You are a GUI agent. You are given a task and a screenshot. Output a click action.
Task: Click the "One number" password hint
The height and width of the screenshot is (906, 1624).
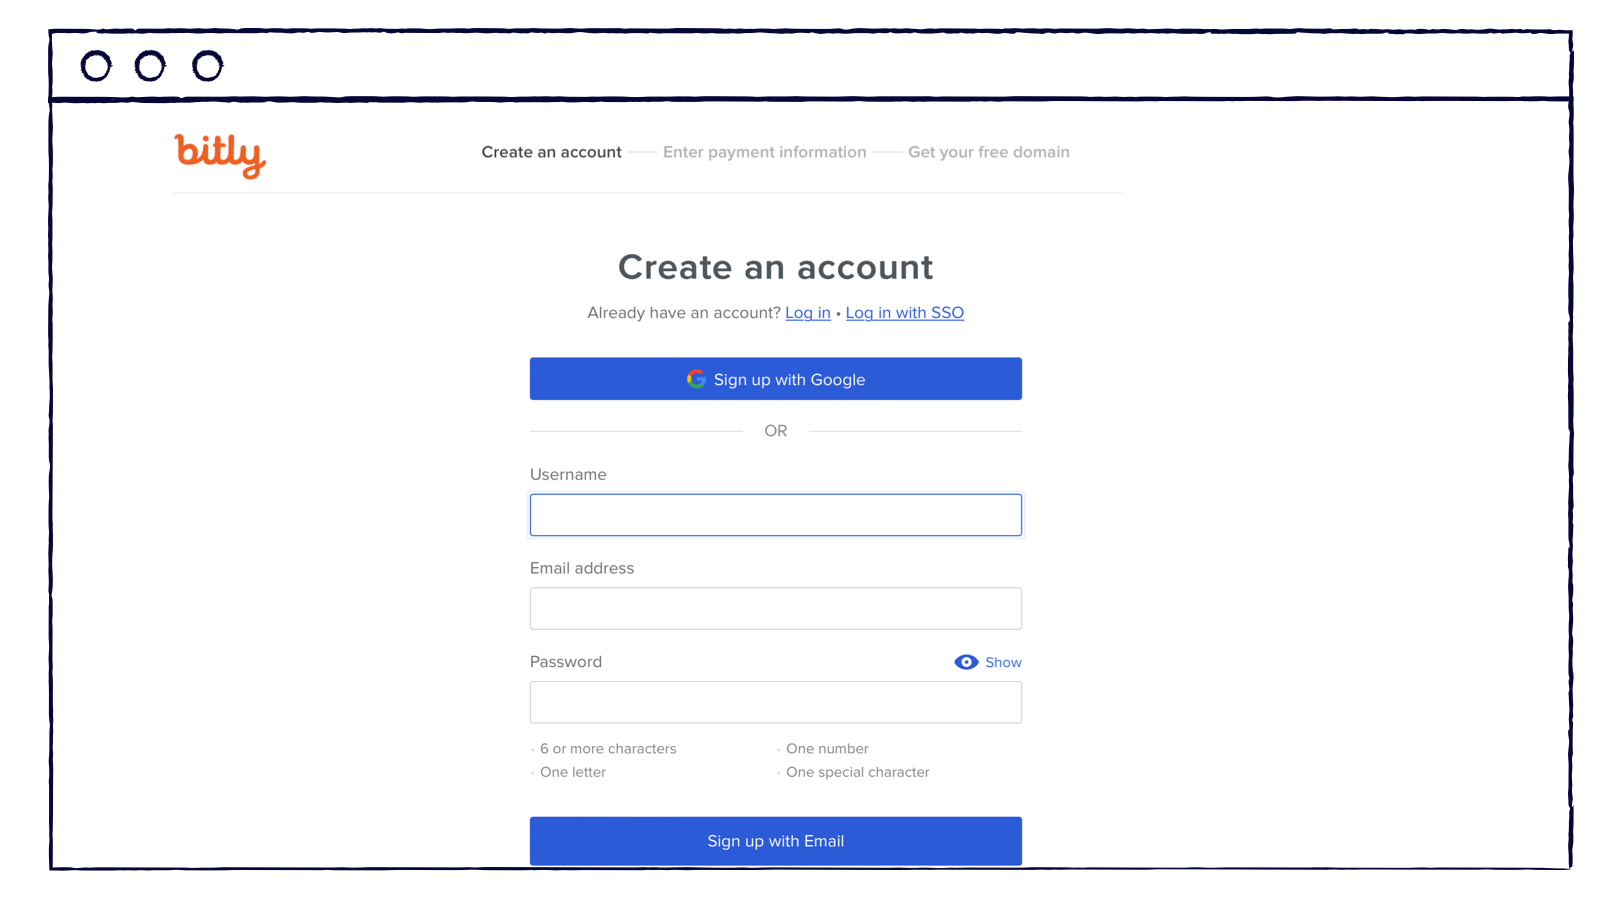point(827,749)
